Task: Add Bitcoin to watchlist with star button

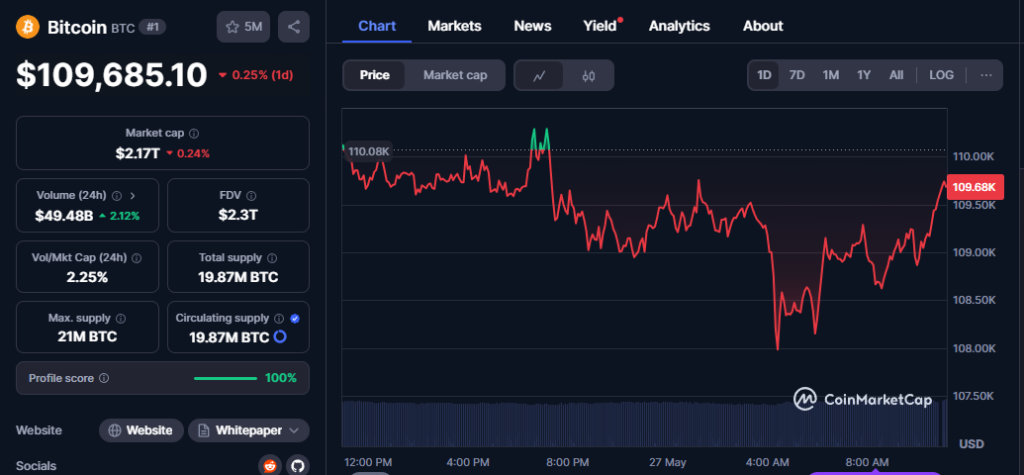Action: (x=243, y=27)
